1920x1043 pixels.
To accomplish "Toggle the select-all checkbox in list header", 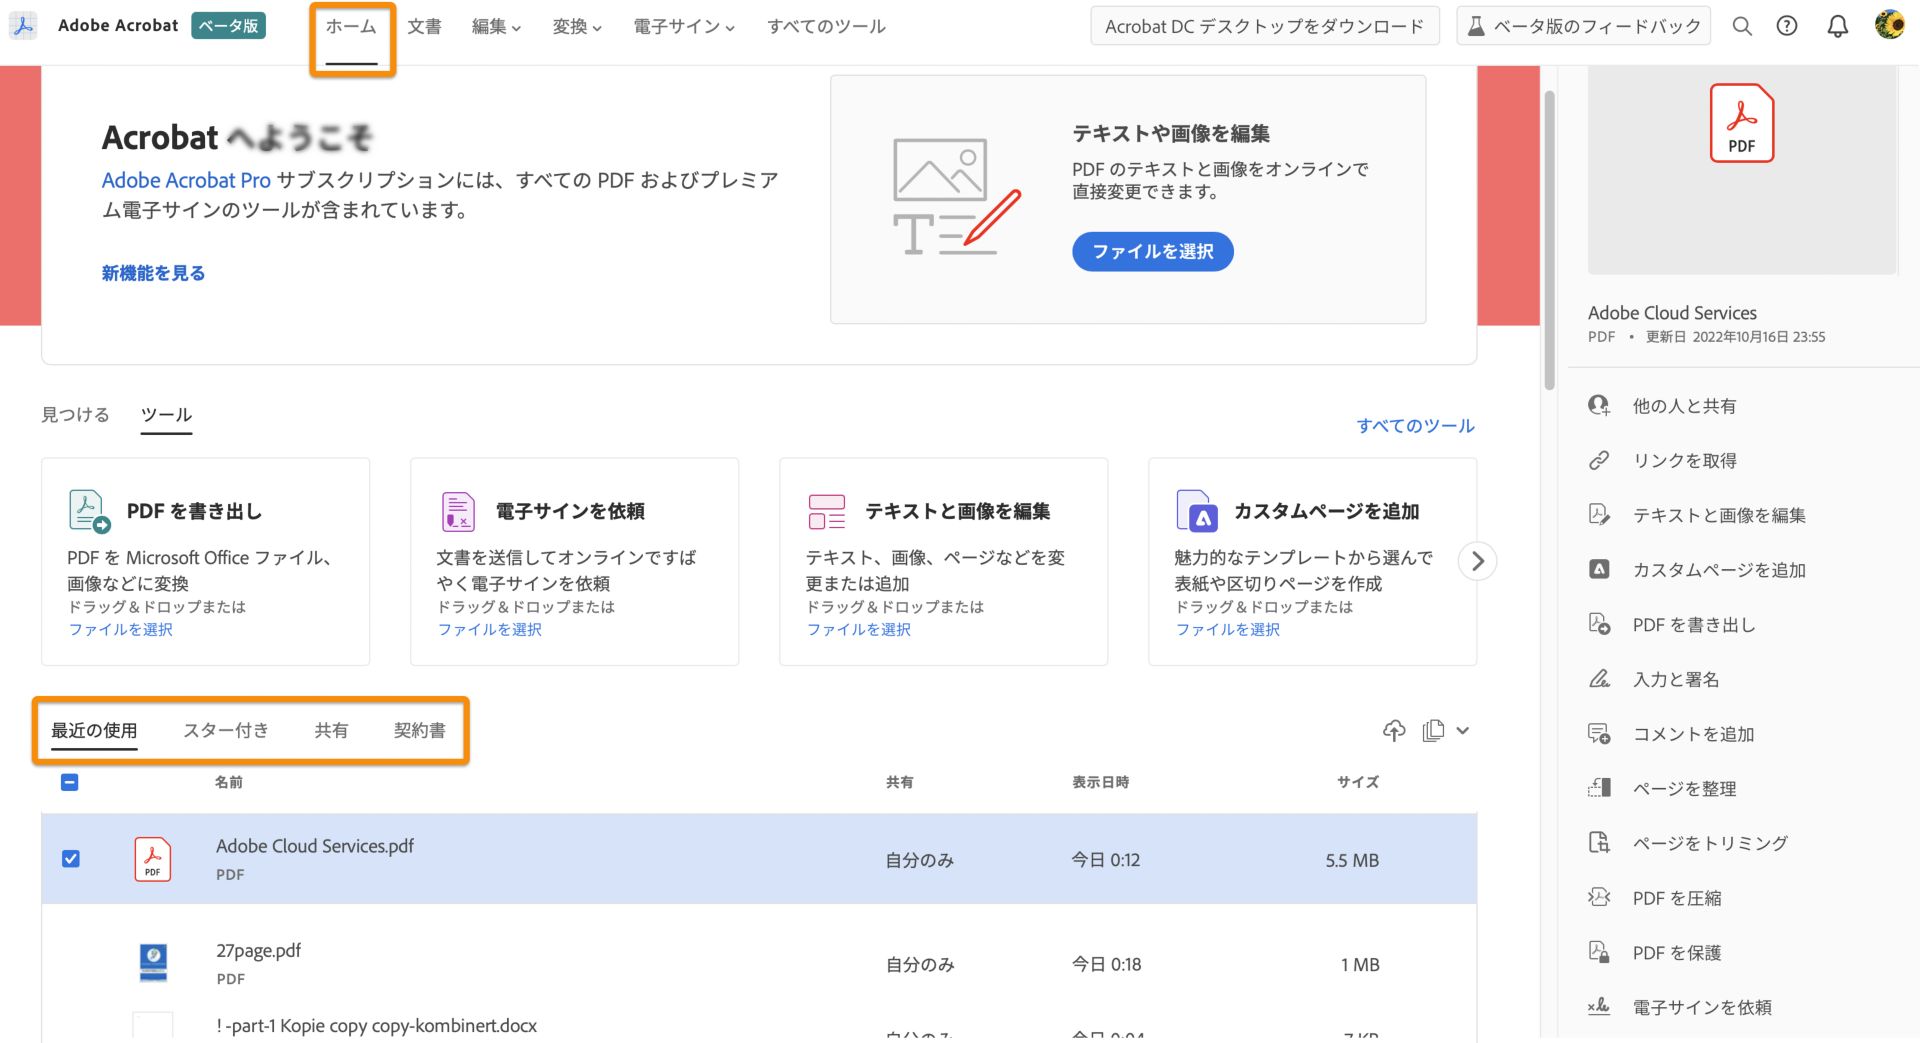I will click(70, 782).
